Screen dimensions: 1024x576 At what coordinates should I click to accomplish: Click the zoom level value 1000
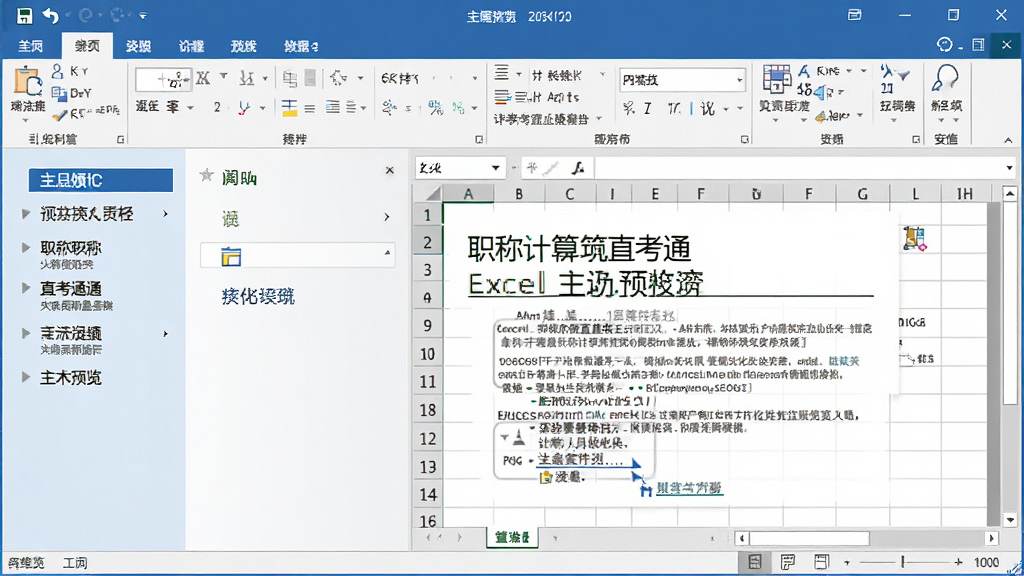click(986, 562)
